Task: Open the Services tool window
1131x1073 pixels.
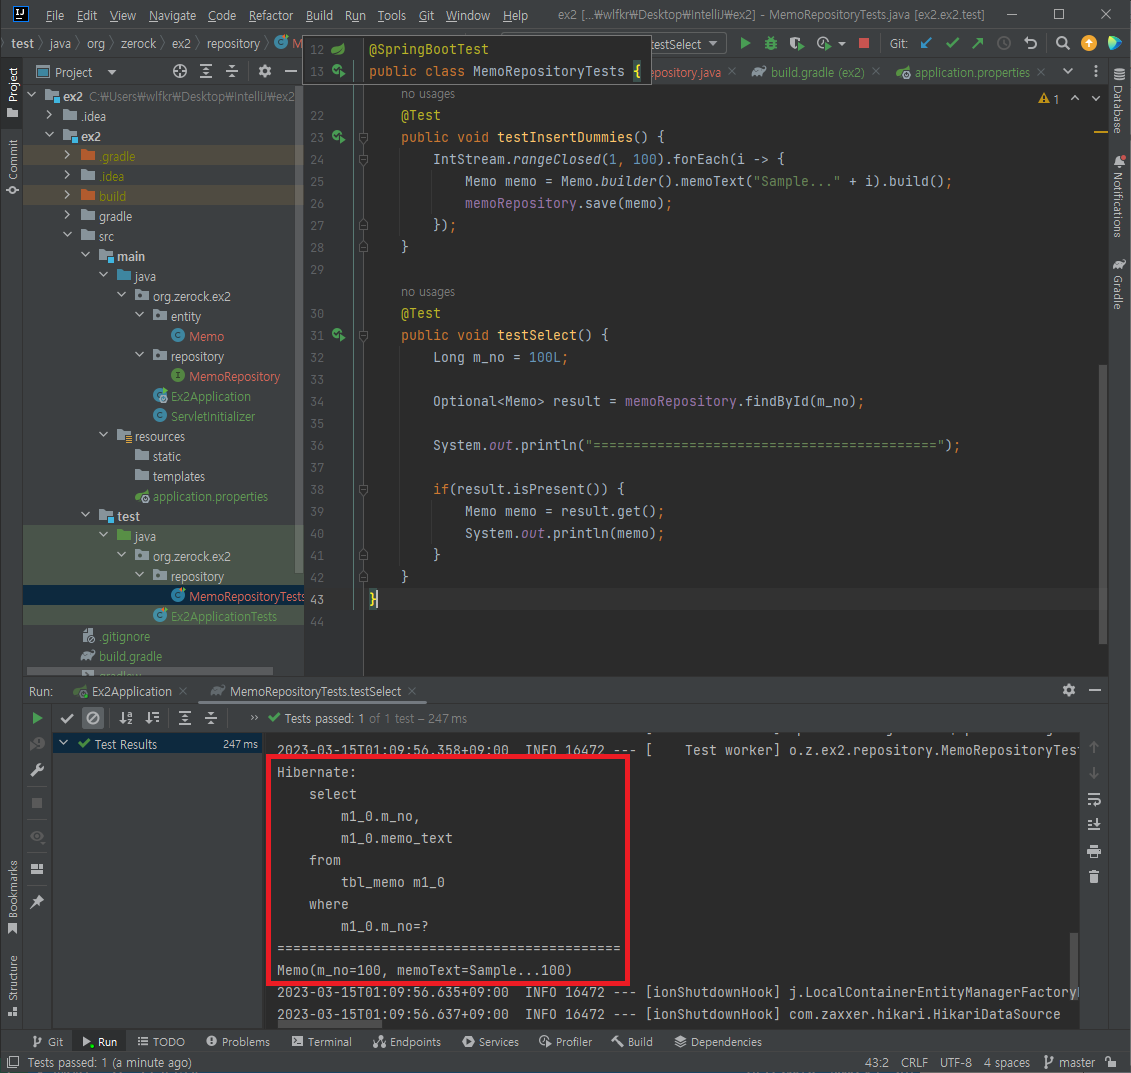Action: tap(490, 1042)
